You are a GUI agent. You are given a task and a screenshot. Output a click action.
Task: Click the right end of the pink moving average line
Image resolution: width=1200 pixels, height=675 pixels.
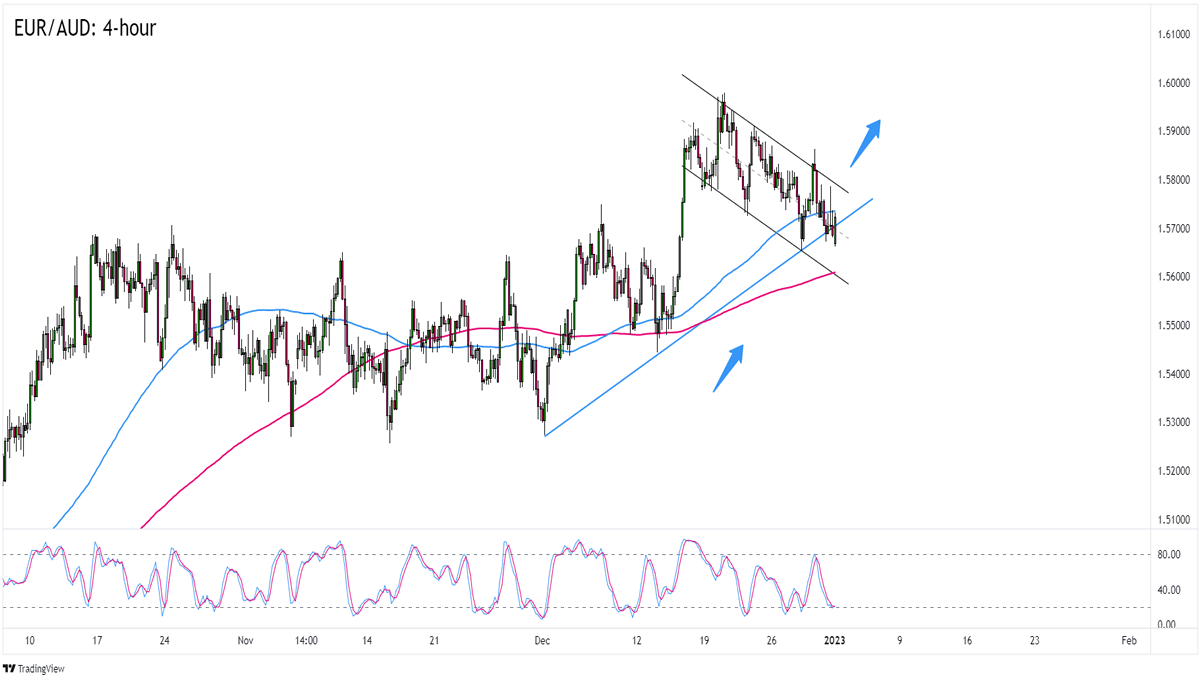pos(833,272)
